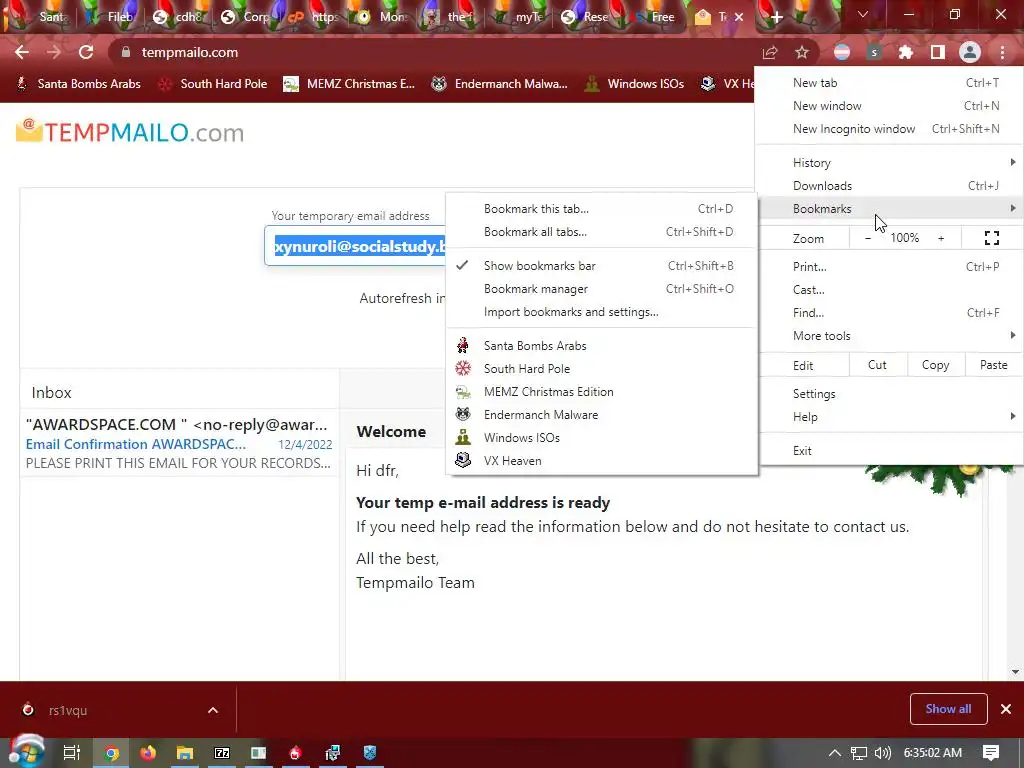Open the volume speaker tray icon
The width and height of the screenshot is (1024, 768).
882,753
